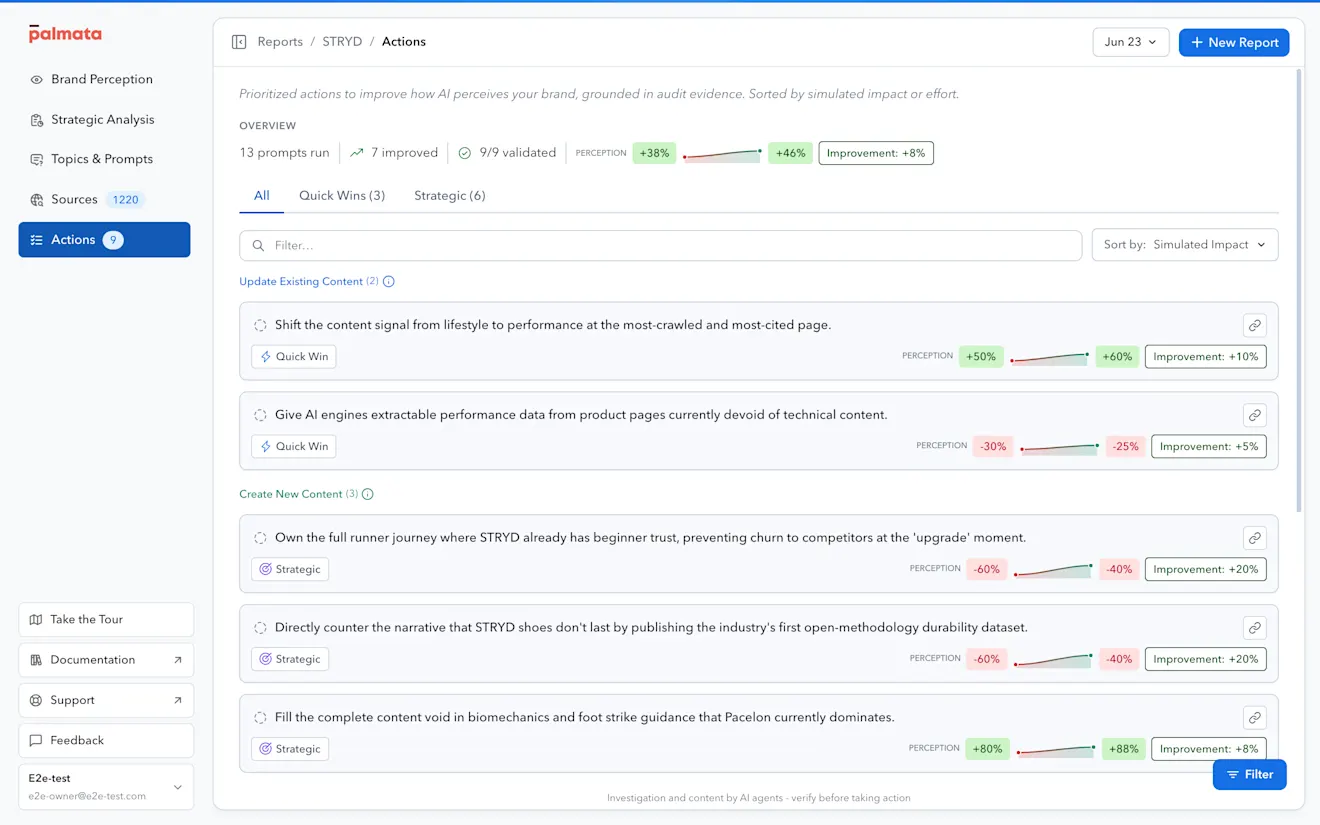The height and width of the screenshot is (825, 1320).
Task: Click 'Improvement: +10%' badge
Action: pyautogui.click(x=1205, y=357)
